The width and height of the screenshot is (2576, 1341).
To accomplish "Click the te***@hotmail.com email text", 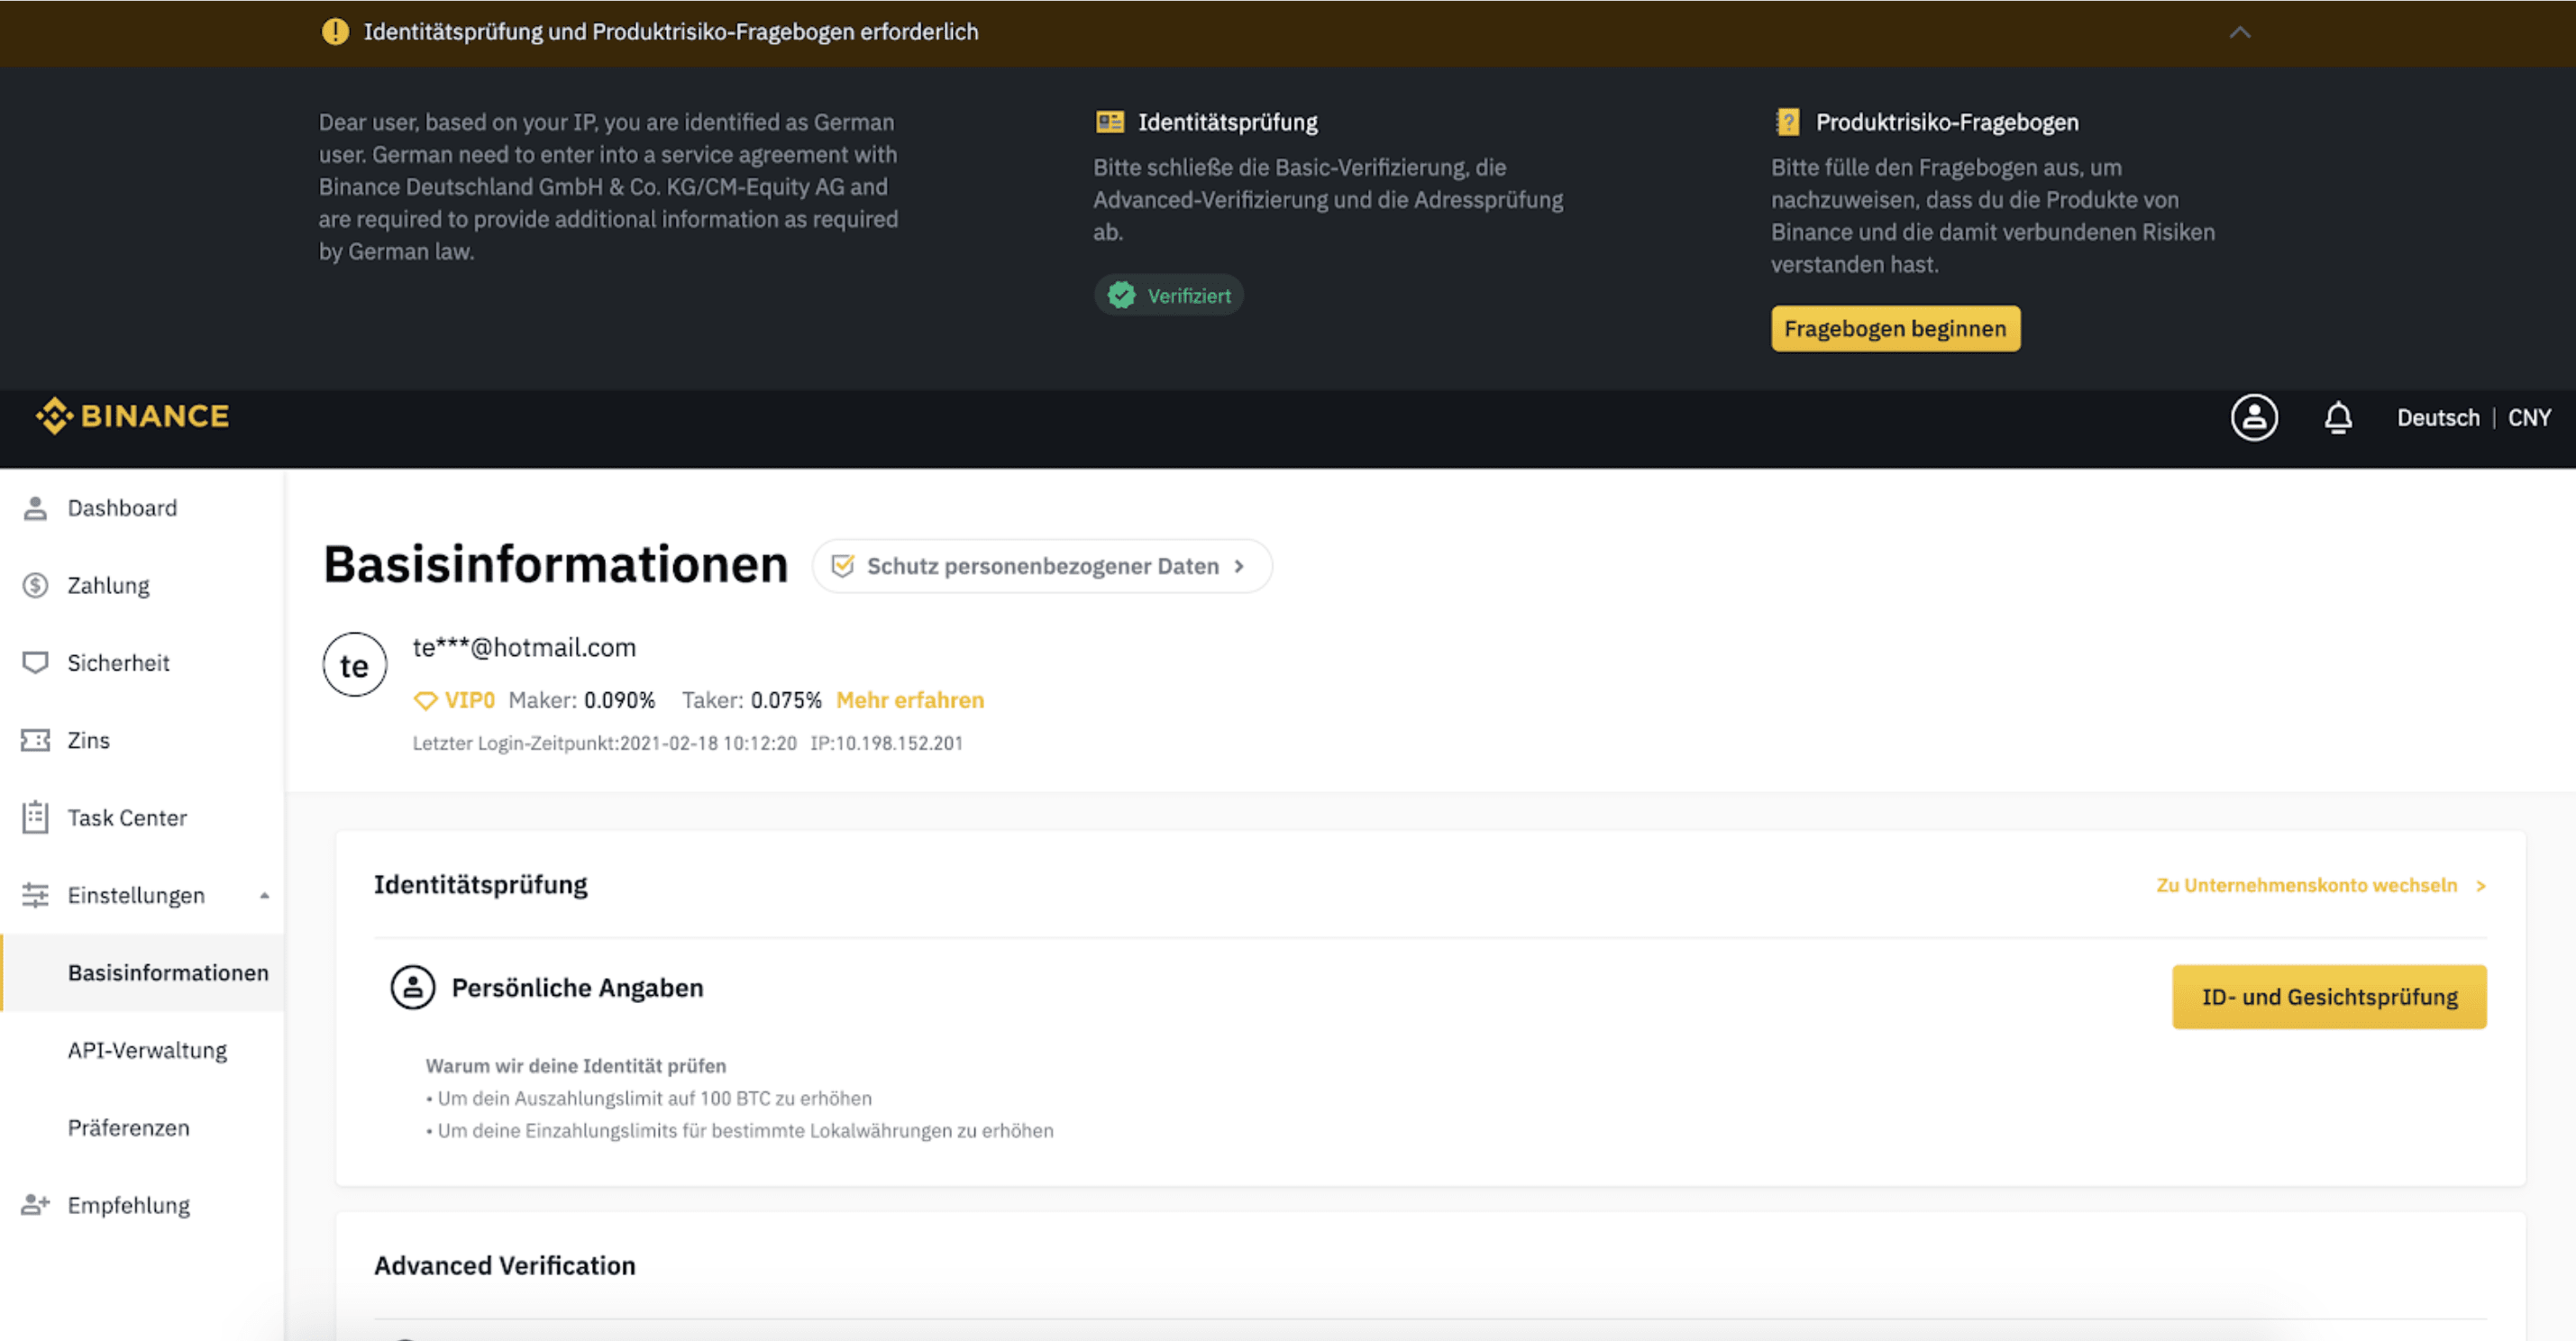I will [x=524, y=648].
